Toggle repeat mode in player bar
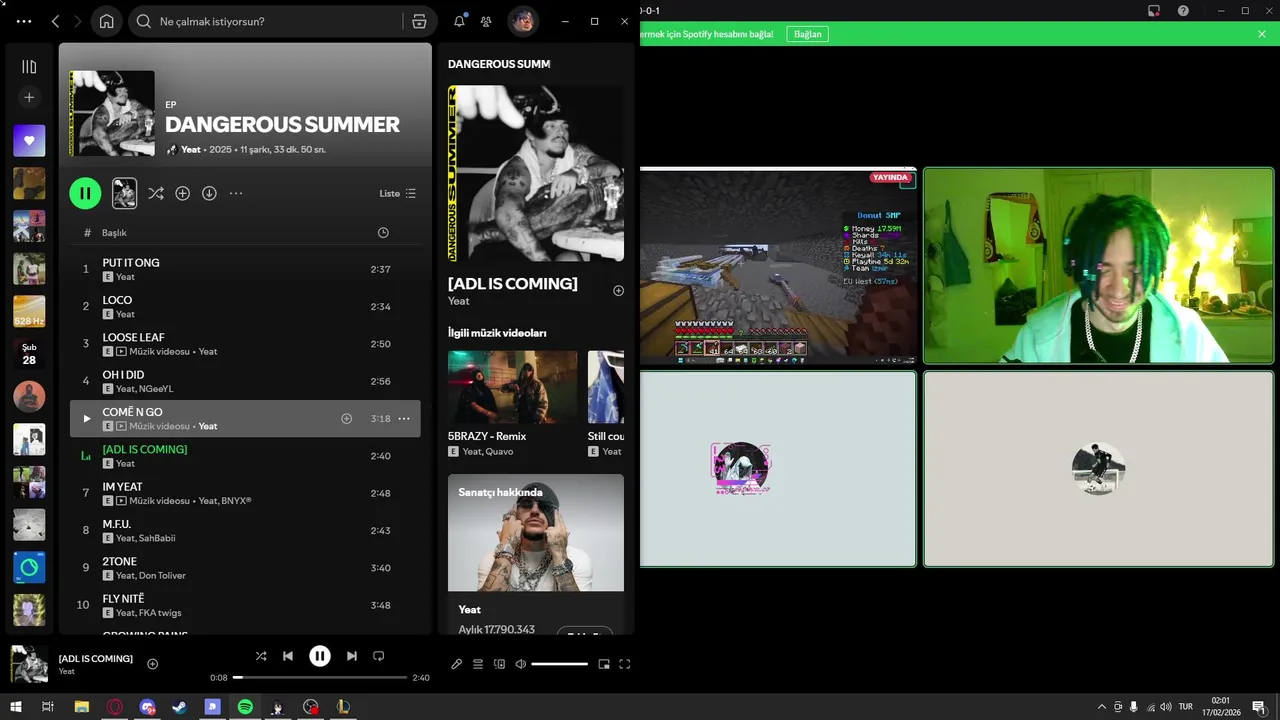Viewport: 1280px width, 720px height. click(x=379, y=656)
